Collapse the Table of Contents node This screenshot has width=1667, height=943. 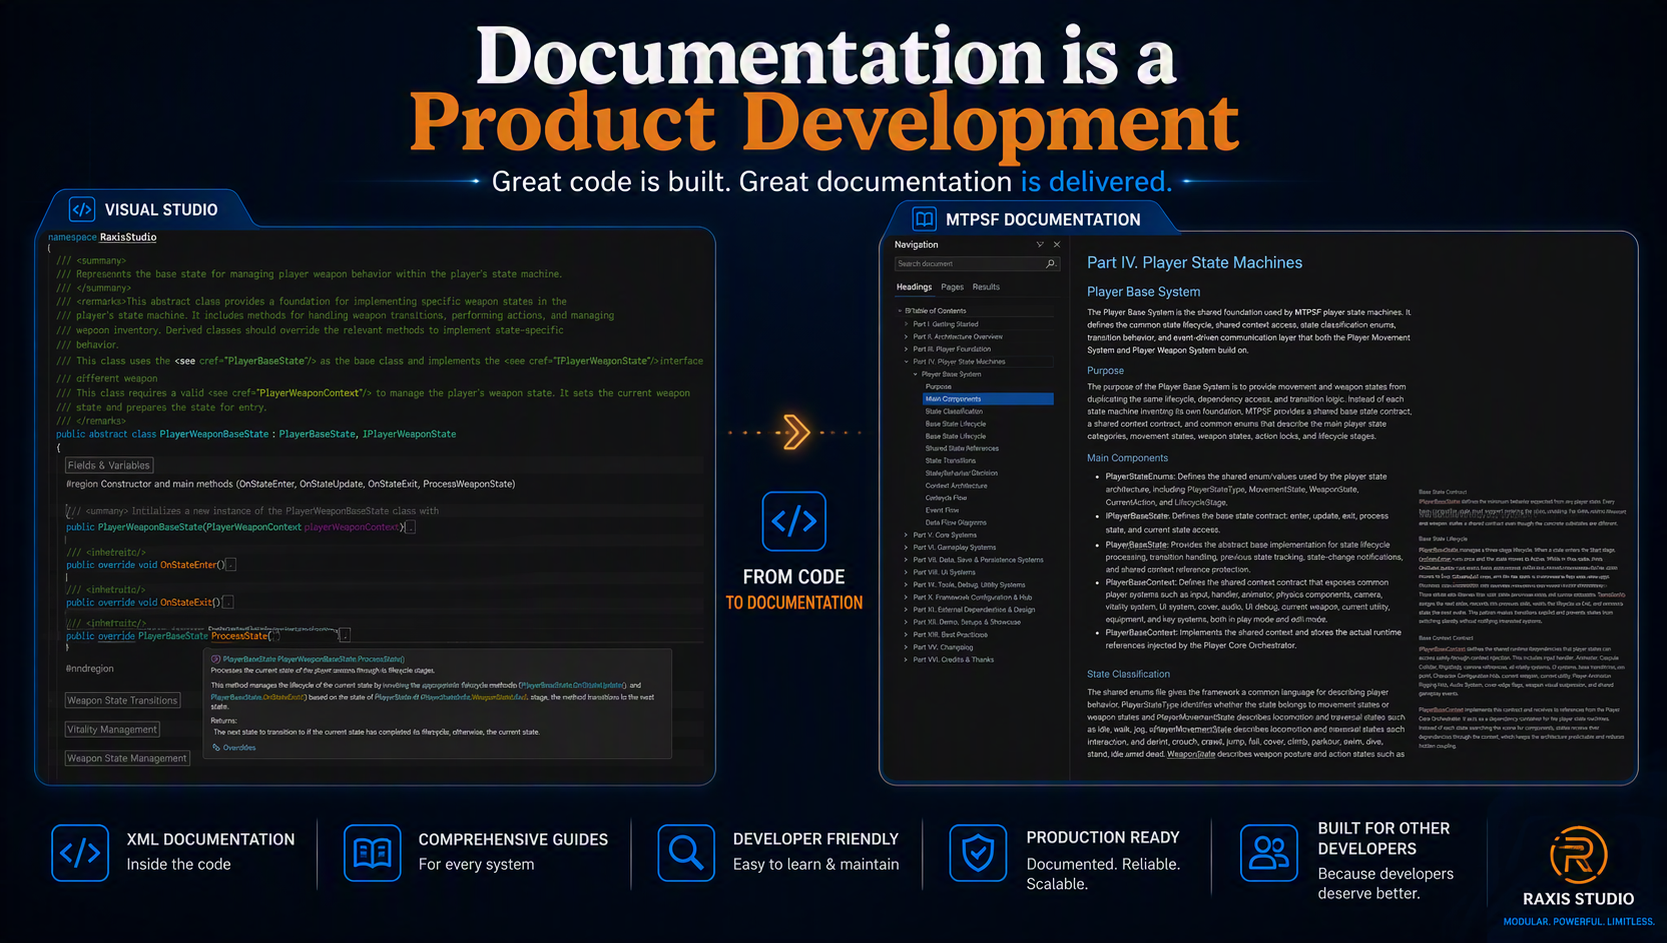pos(899,311)
